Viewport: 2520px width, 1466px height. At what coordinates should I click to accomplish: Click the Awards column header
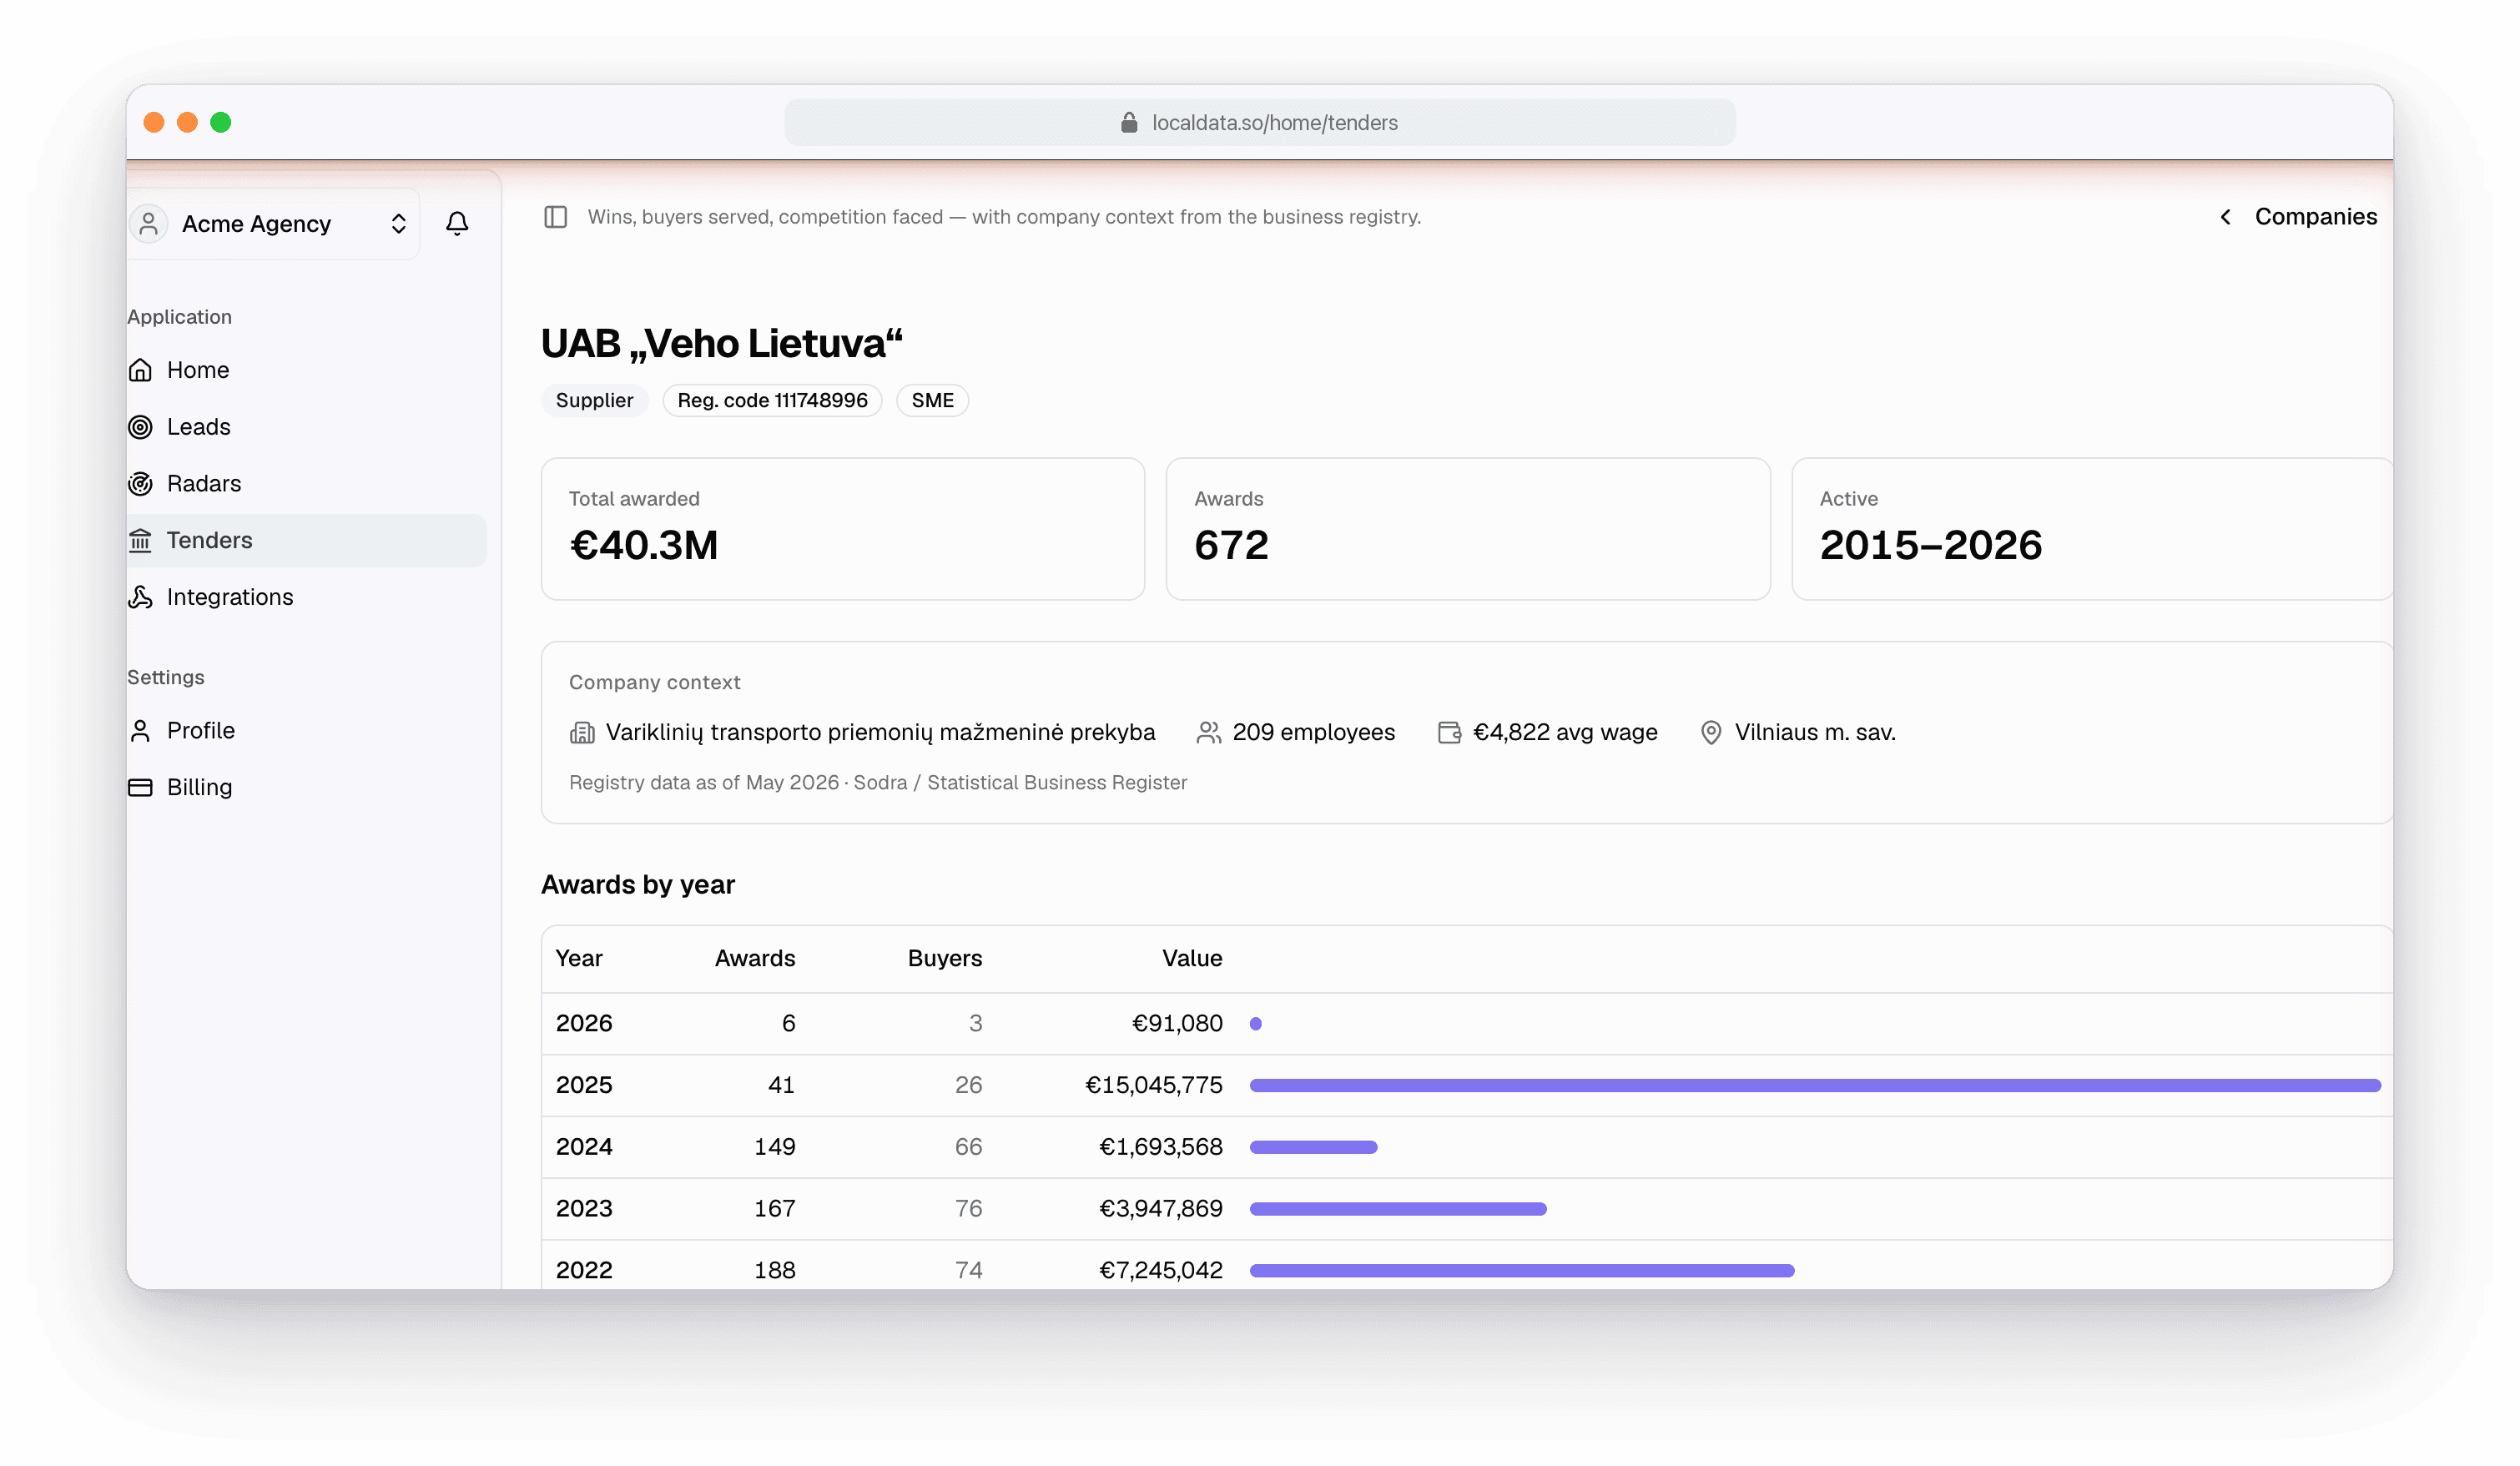755,958
